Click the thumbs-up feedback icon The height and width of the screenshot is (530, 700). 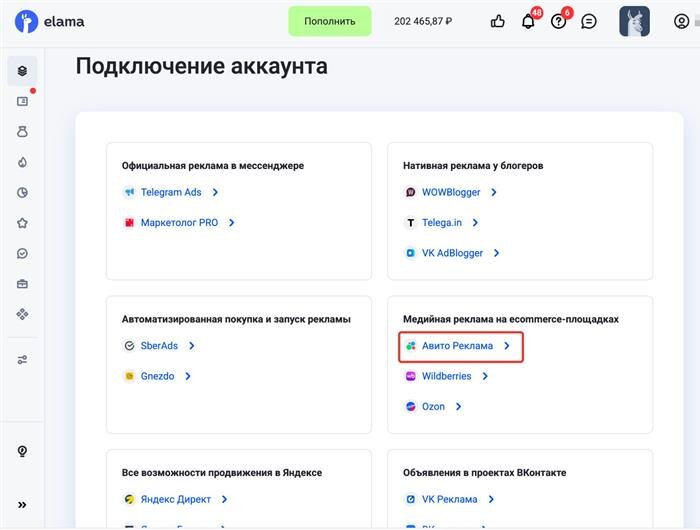click(x=497, y=21)
